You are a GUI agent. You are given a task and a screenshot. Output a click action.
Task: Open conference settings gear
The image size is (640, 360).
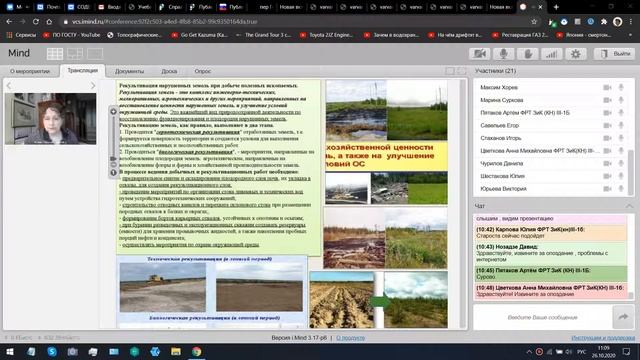(576, 54)
